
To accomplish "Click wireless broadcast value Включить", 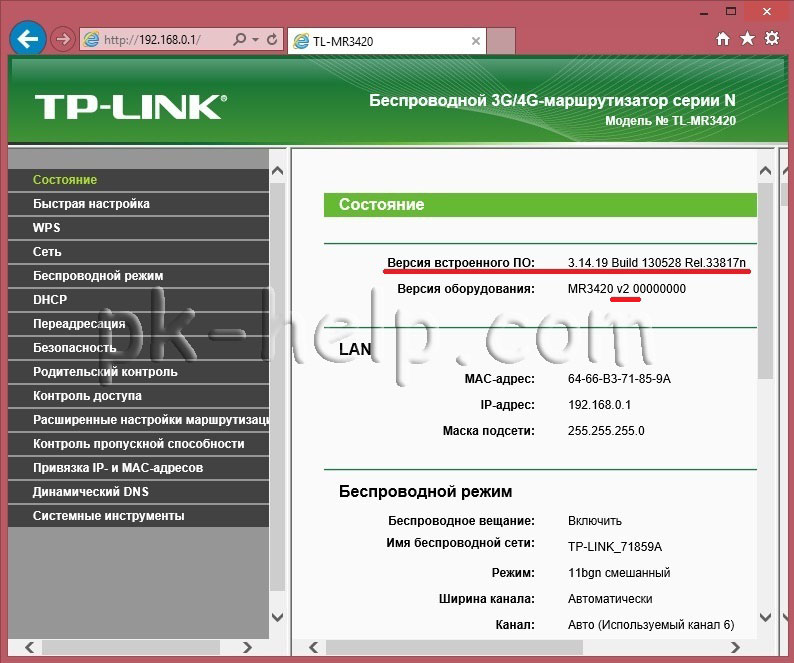I will tap(594, 521).
